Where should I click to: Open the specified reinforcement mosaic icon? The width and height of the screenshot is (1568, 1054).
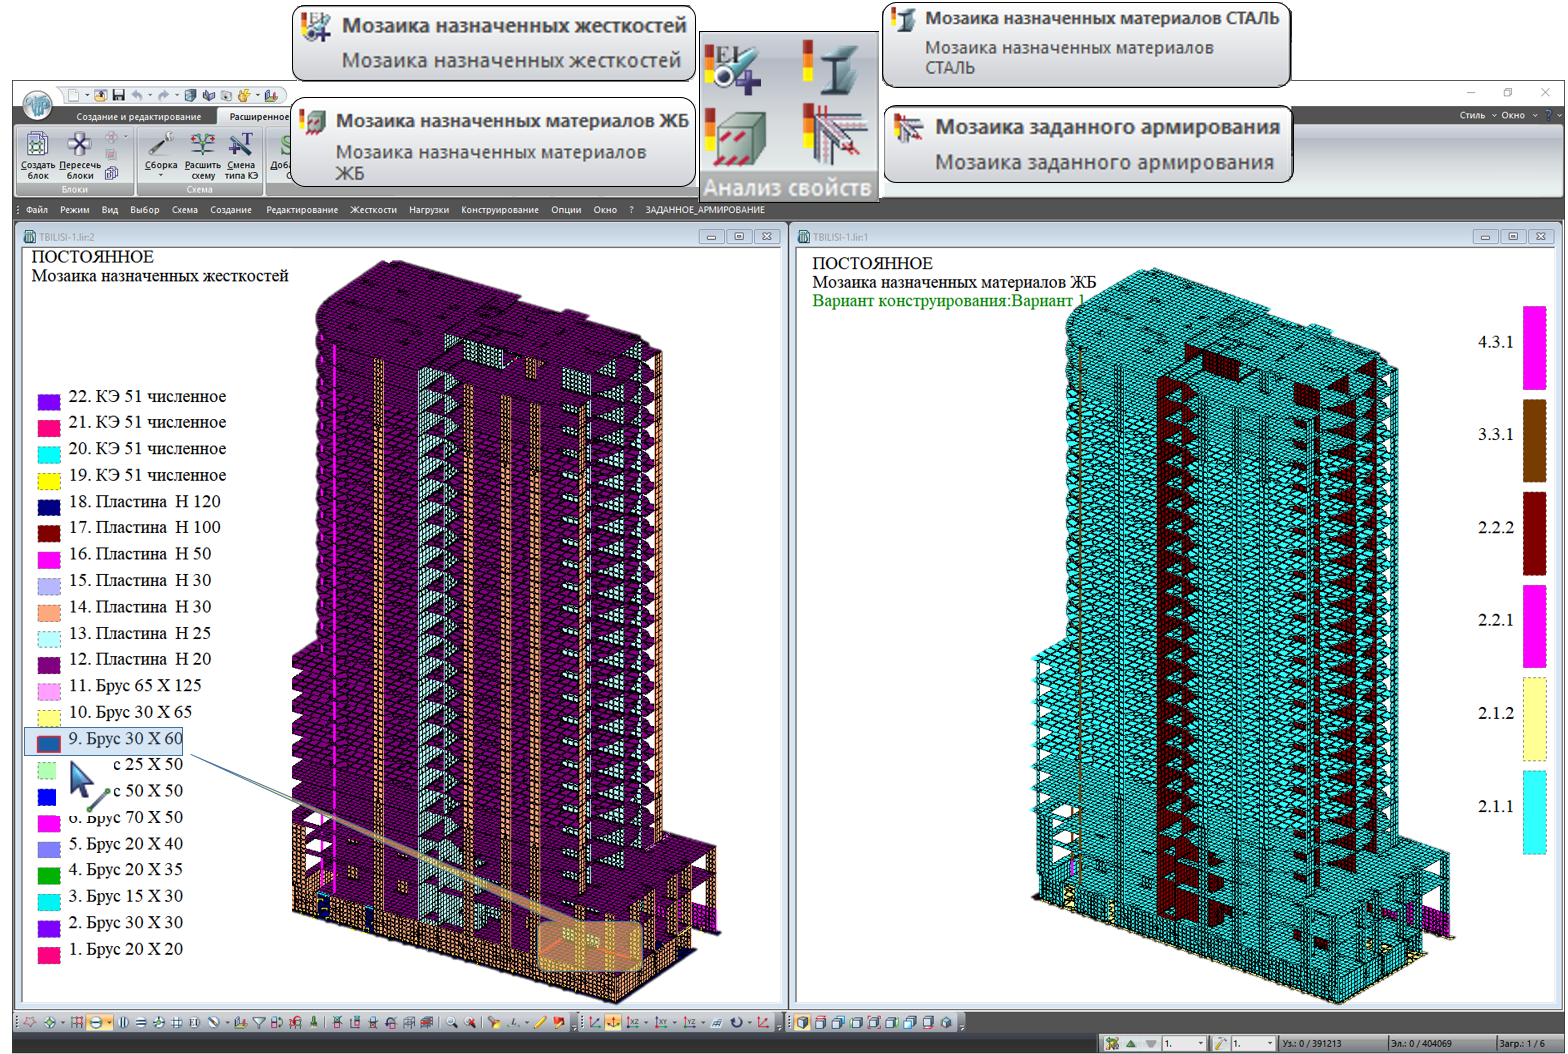click(x=832, y=134)
